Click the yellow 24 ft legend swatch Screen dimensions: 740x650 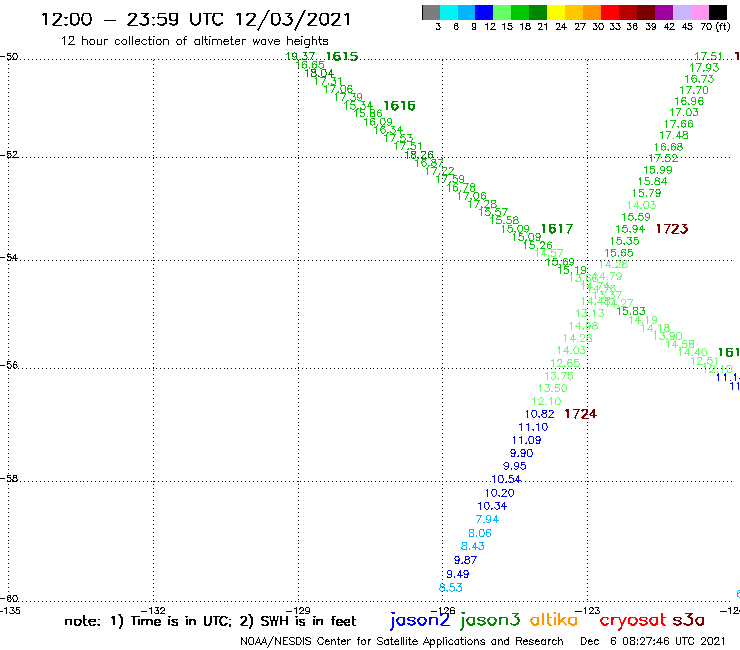[556, 12]
